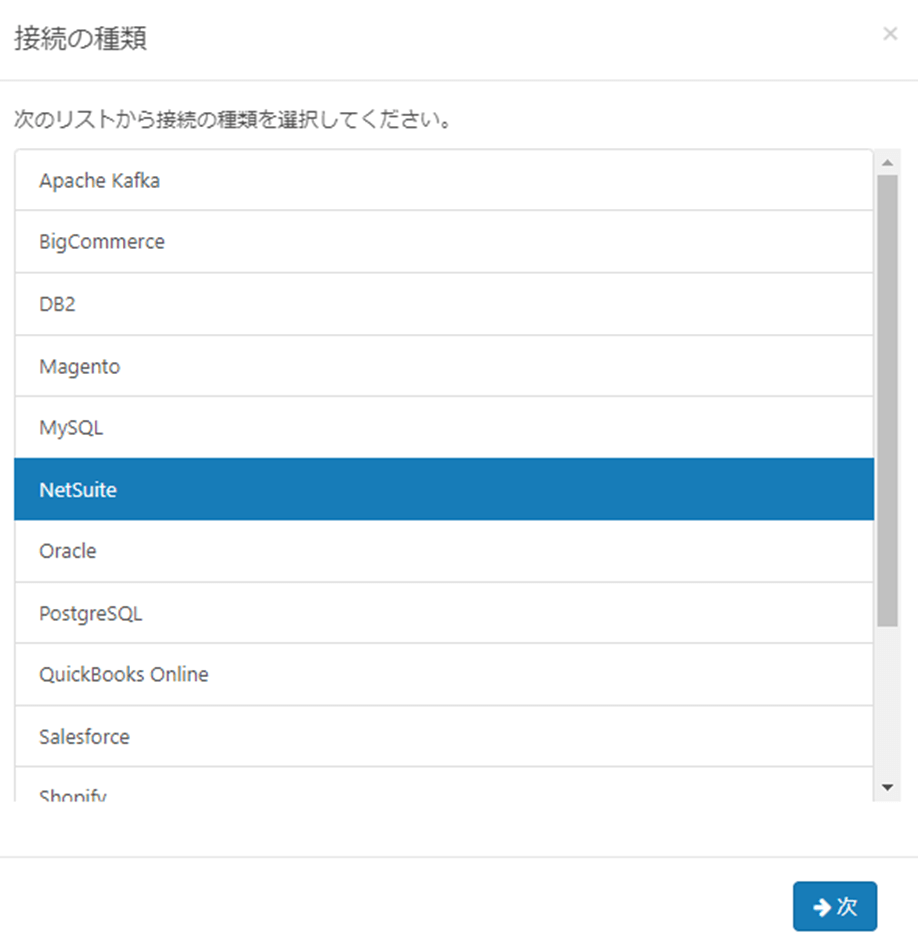The height and width of the screenshot is (947, 918).
Task: Close the 接続の種類 dialog with X
Action: tap(890, 34)
